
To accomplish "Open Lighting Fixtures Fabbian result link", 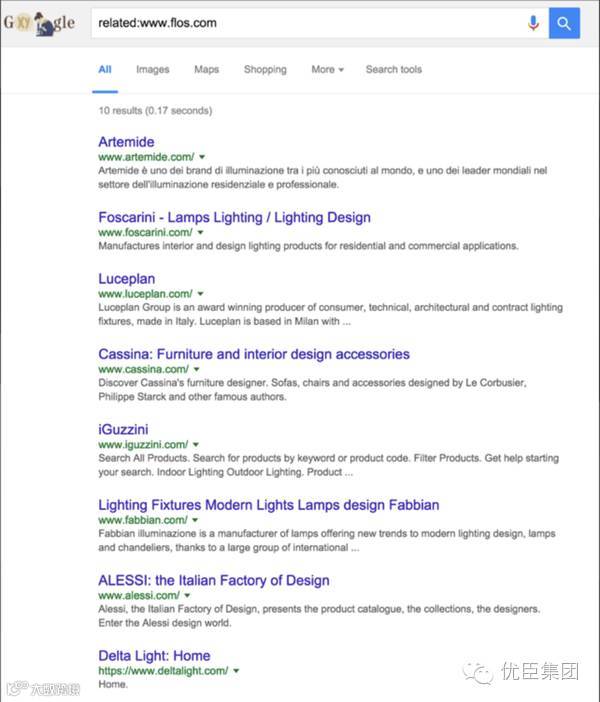I will tap(269, 505).
